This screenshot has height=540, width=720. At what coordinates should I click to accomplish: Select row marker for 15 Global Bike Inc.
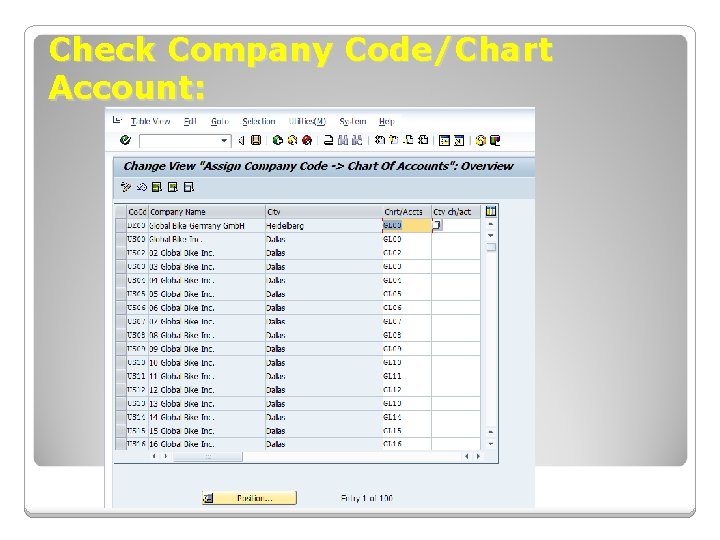(x=121, y=431)
